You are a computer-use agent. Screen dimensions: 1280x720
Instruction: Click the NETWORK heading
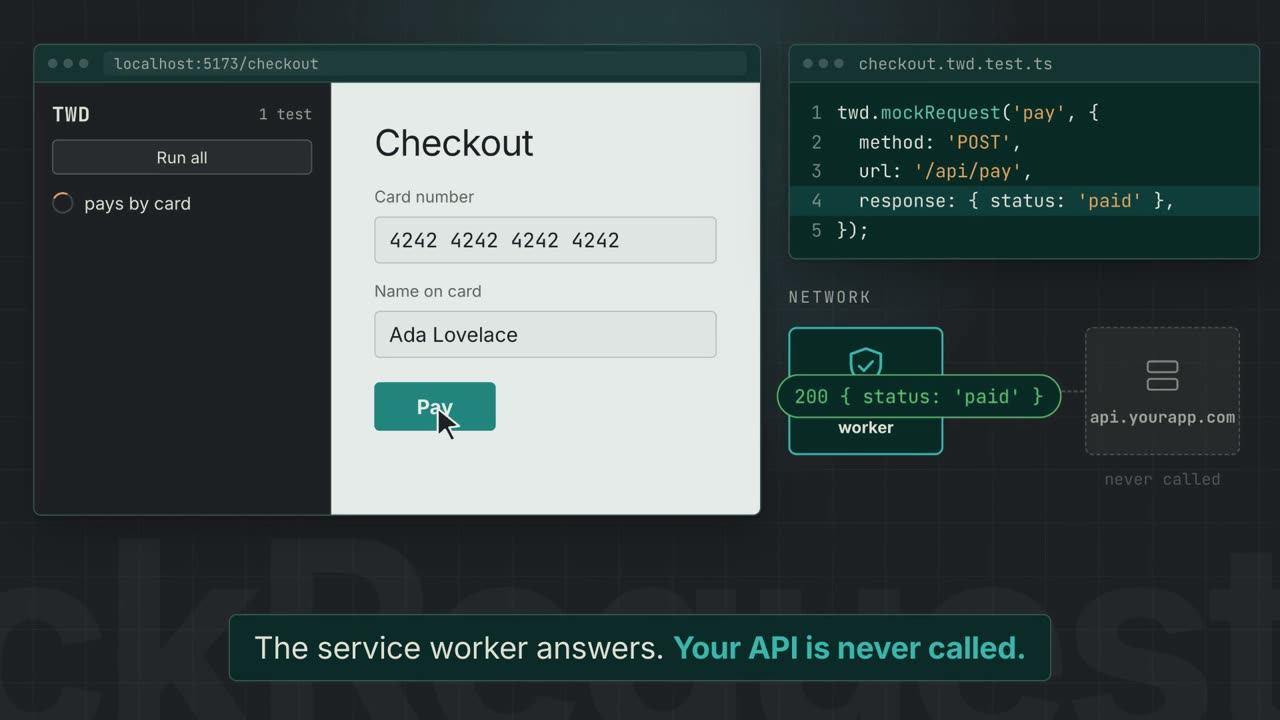point(830,297)
